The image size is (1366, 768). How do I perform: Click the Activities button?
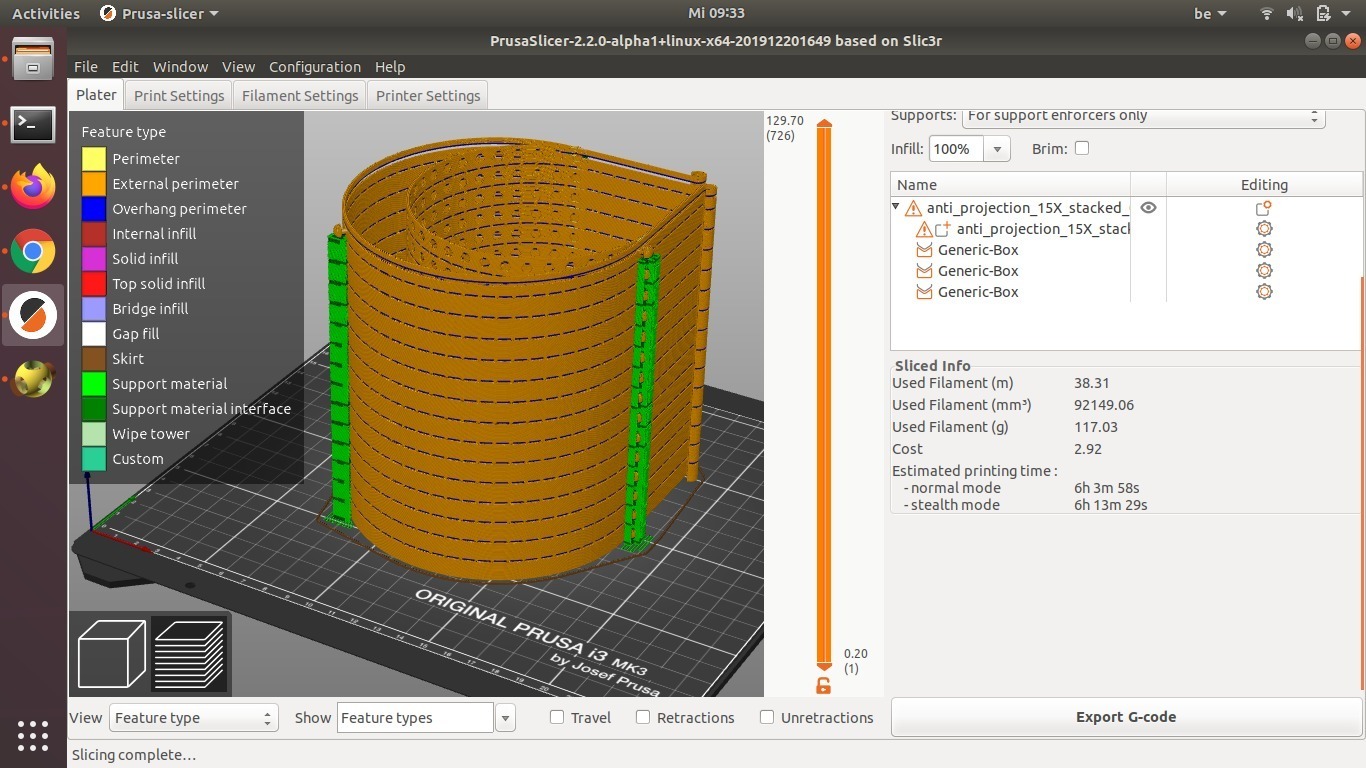pyautogui.click(x=46, y=14)
